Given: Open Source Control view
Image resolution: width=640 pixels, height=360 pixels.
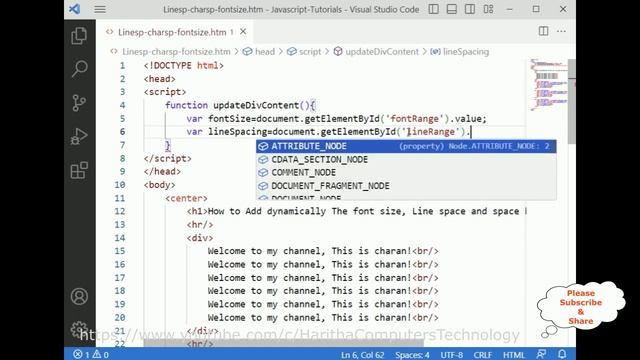Looking at the screenshot, I should [x=79, y=102].
